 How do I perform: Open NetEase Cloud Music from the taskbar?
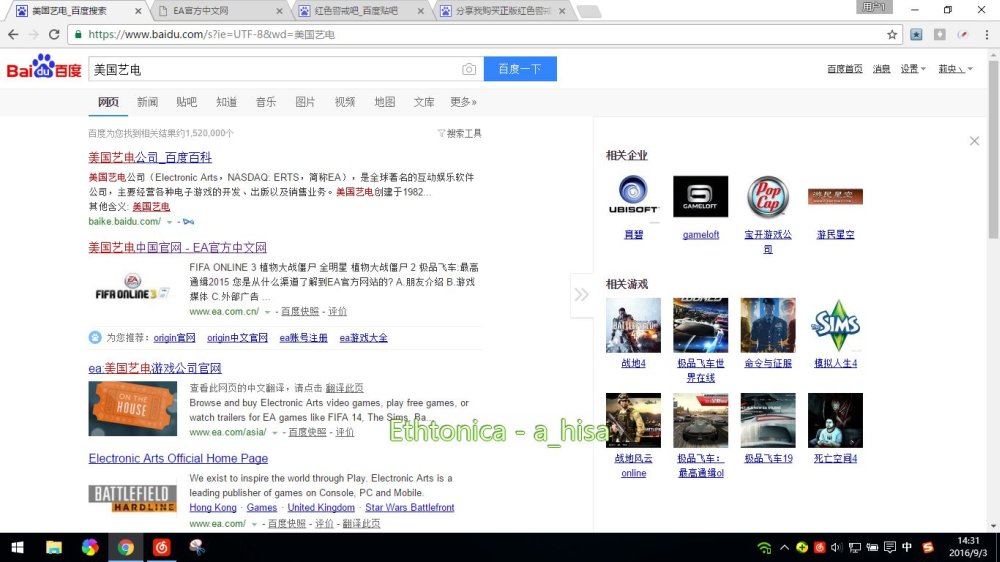pos(161,547)
